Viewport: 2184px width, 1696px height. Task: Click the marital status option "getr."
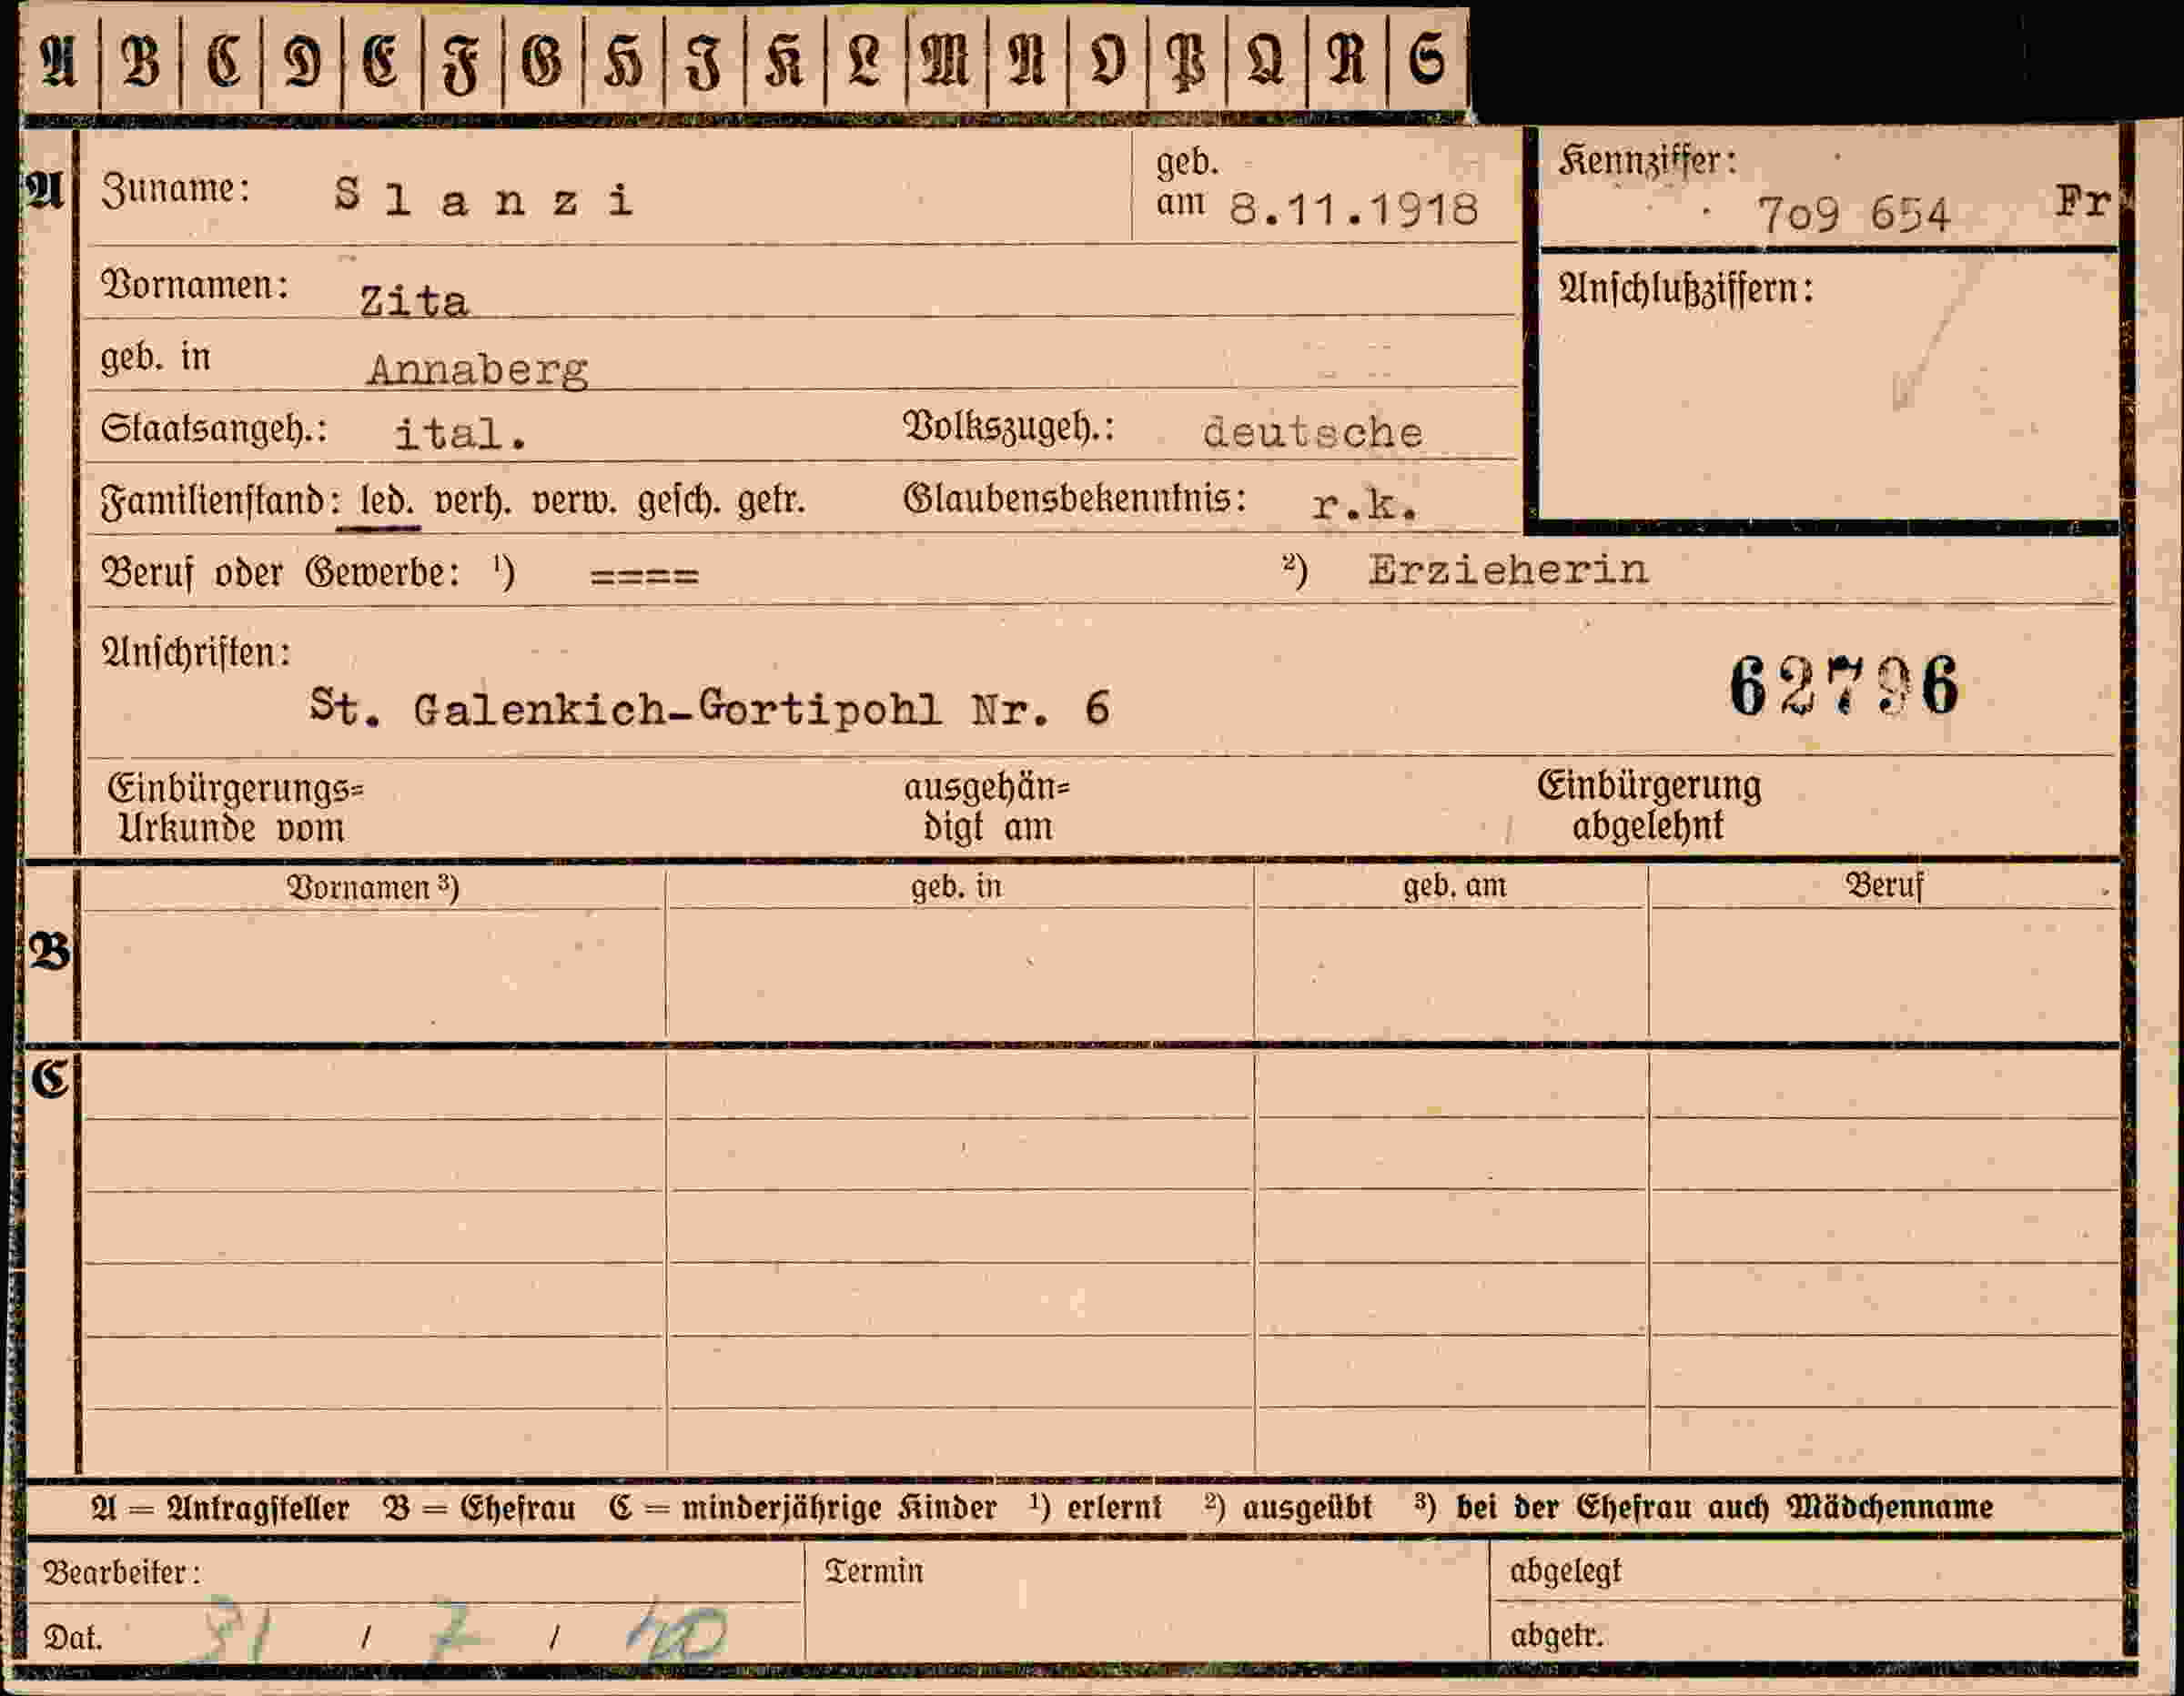[771, 500]
